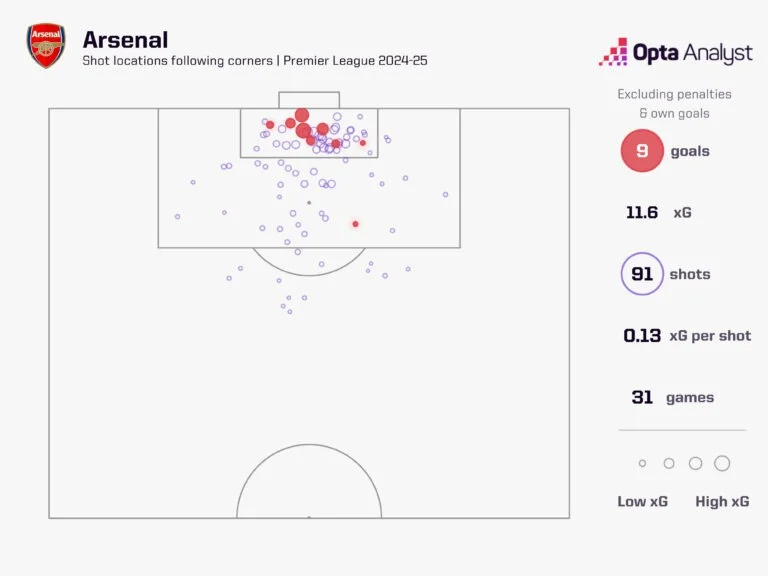Screen dimensions: 768x576
Task: Click the Arsenal title heading
Action: [x=125, y=40]
